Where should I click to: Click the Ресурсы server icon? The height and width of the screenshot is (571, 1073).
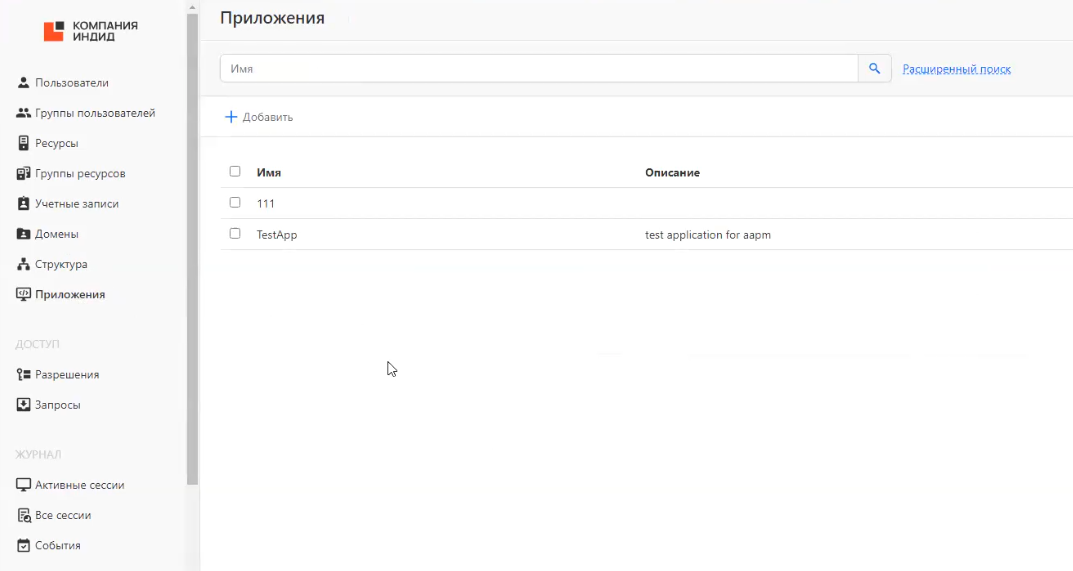pos(24,143)
